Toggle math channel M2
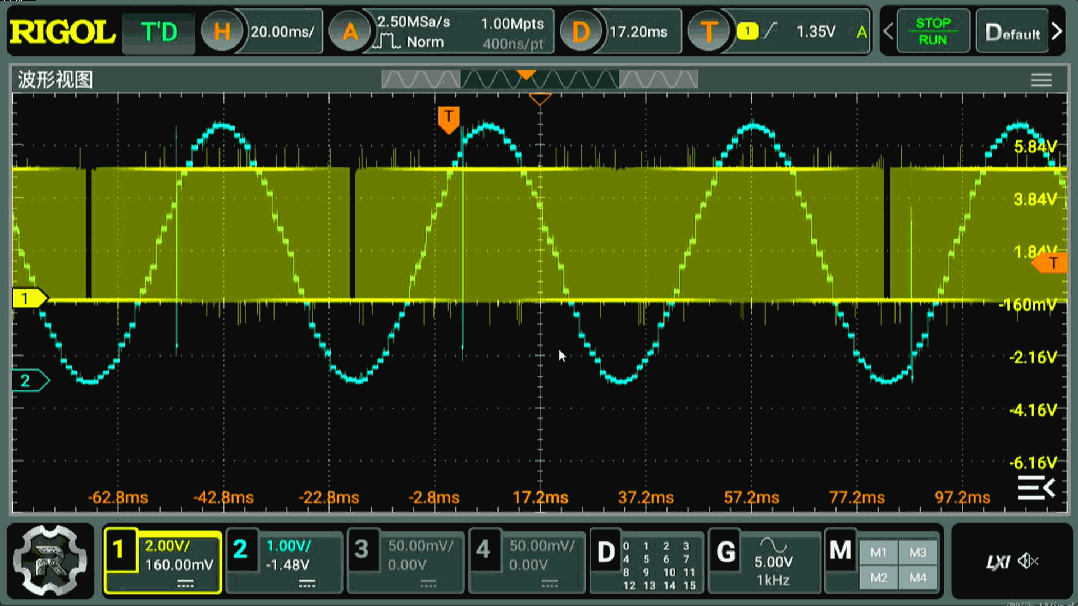1078x606 pixels. [x=878, y=577]
